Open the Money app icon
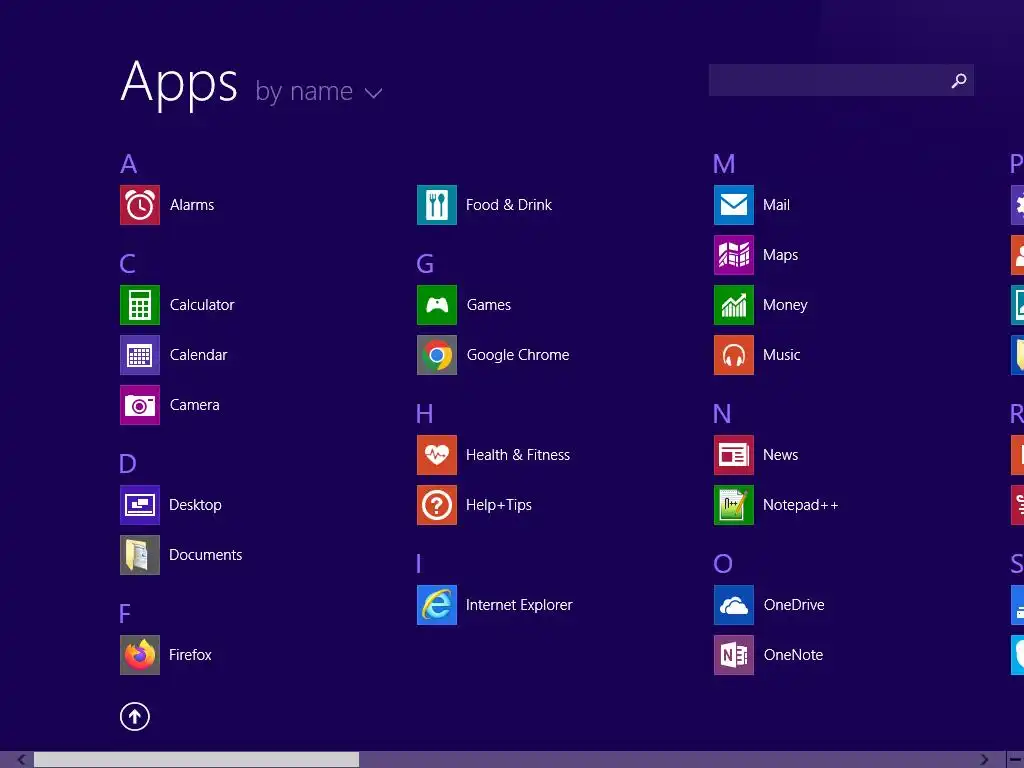 (734, 305)
